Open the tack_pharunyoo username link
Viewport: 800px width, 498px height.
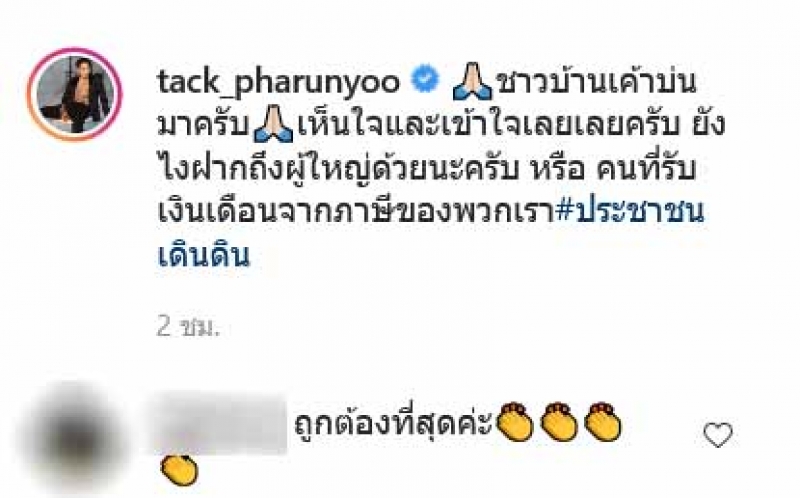tap(278, 82)
